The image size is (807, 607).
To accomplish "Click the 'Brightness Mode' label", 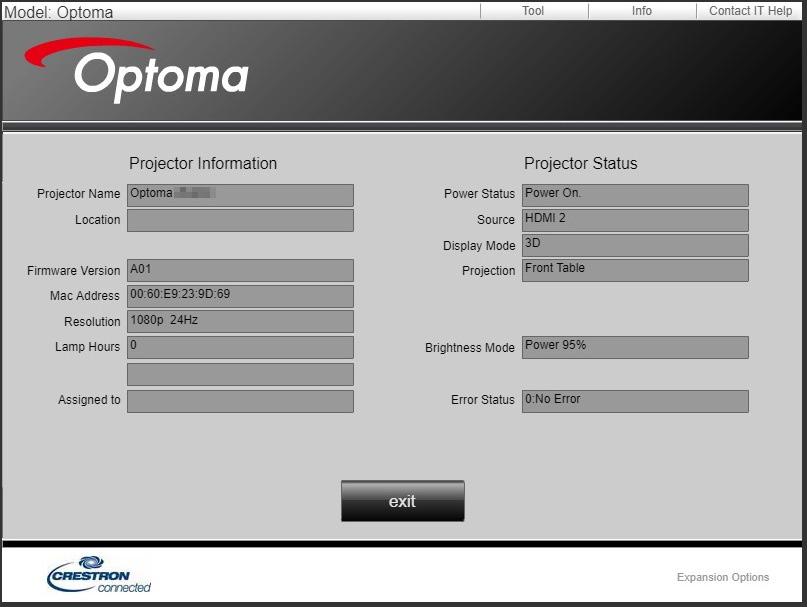I will 469,348.
